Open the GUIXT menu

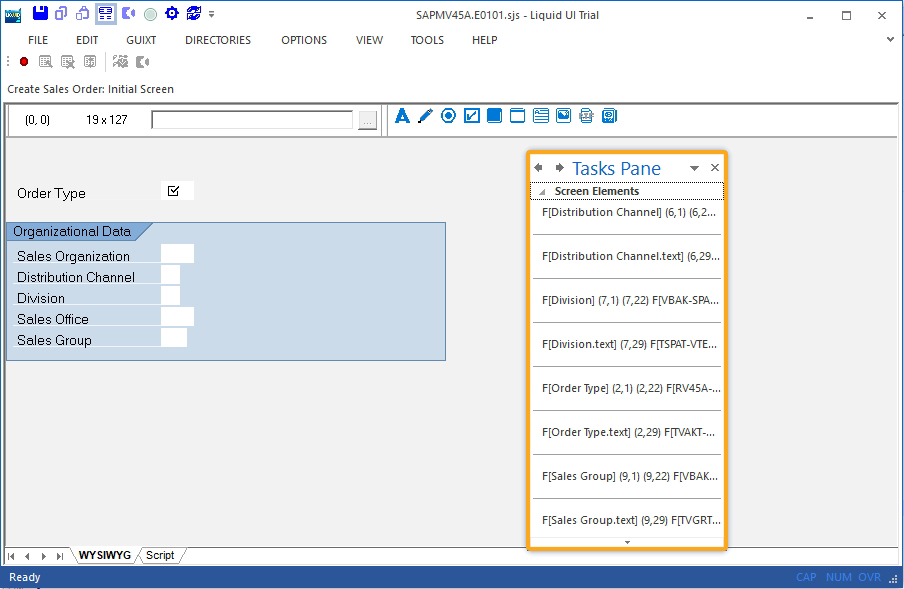(x=141, y=40)
